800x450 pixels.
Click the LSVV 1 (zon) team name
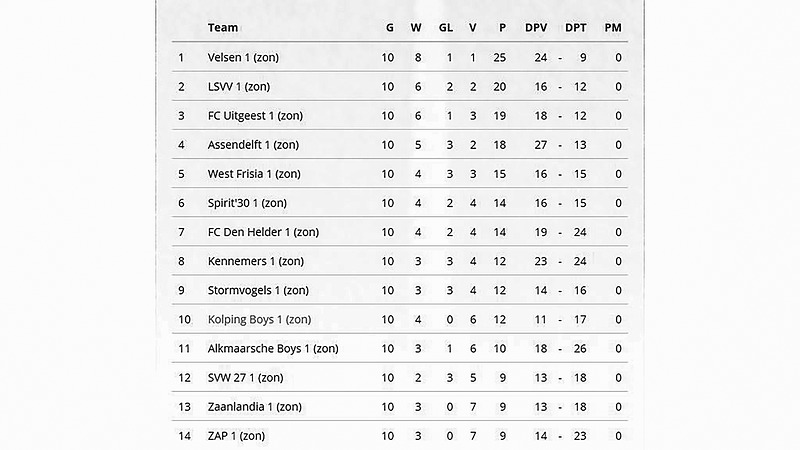pos(238,87)
